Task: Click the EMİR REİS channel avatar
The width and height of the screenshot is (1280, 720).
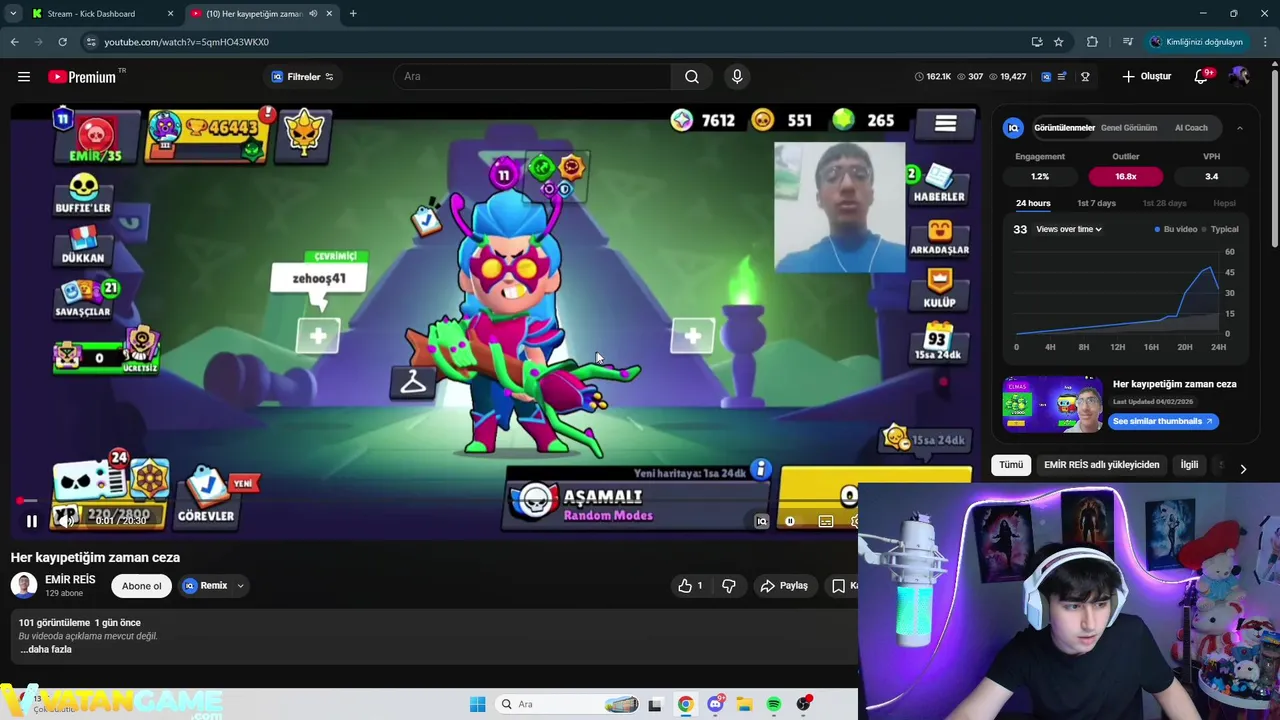Action: point(24,586)
